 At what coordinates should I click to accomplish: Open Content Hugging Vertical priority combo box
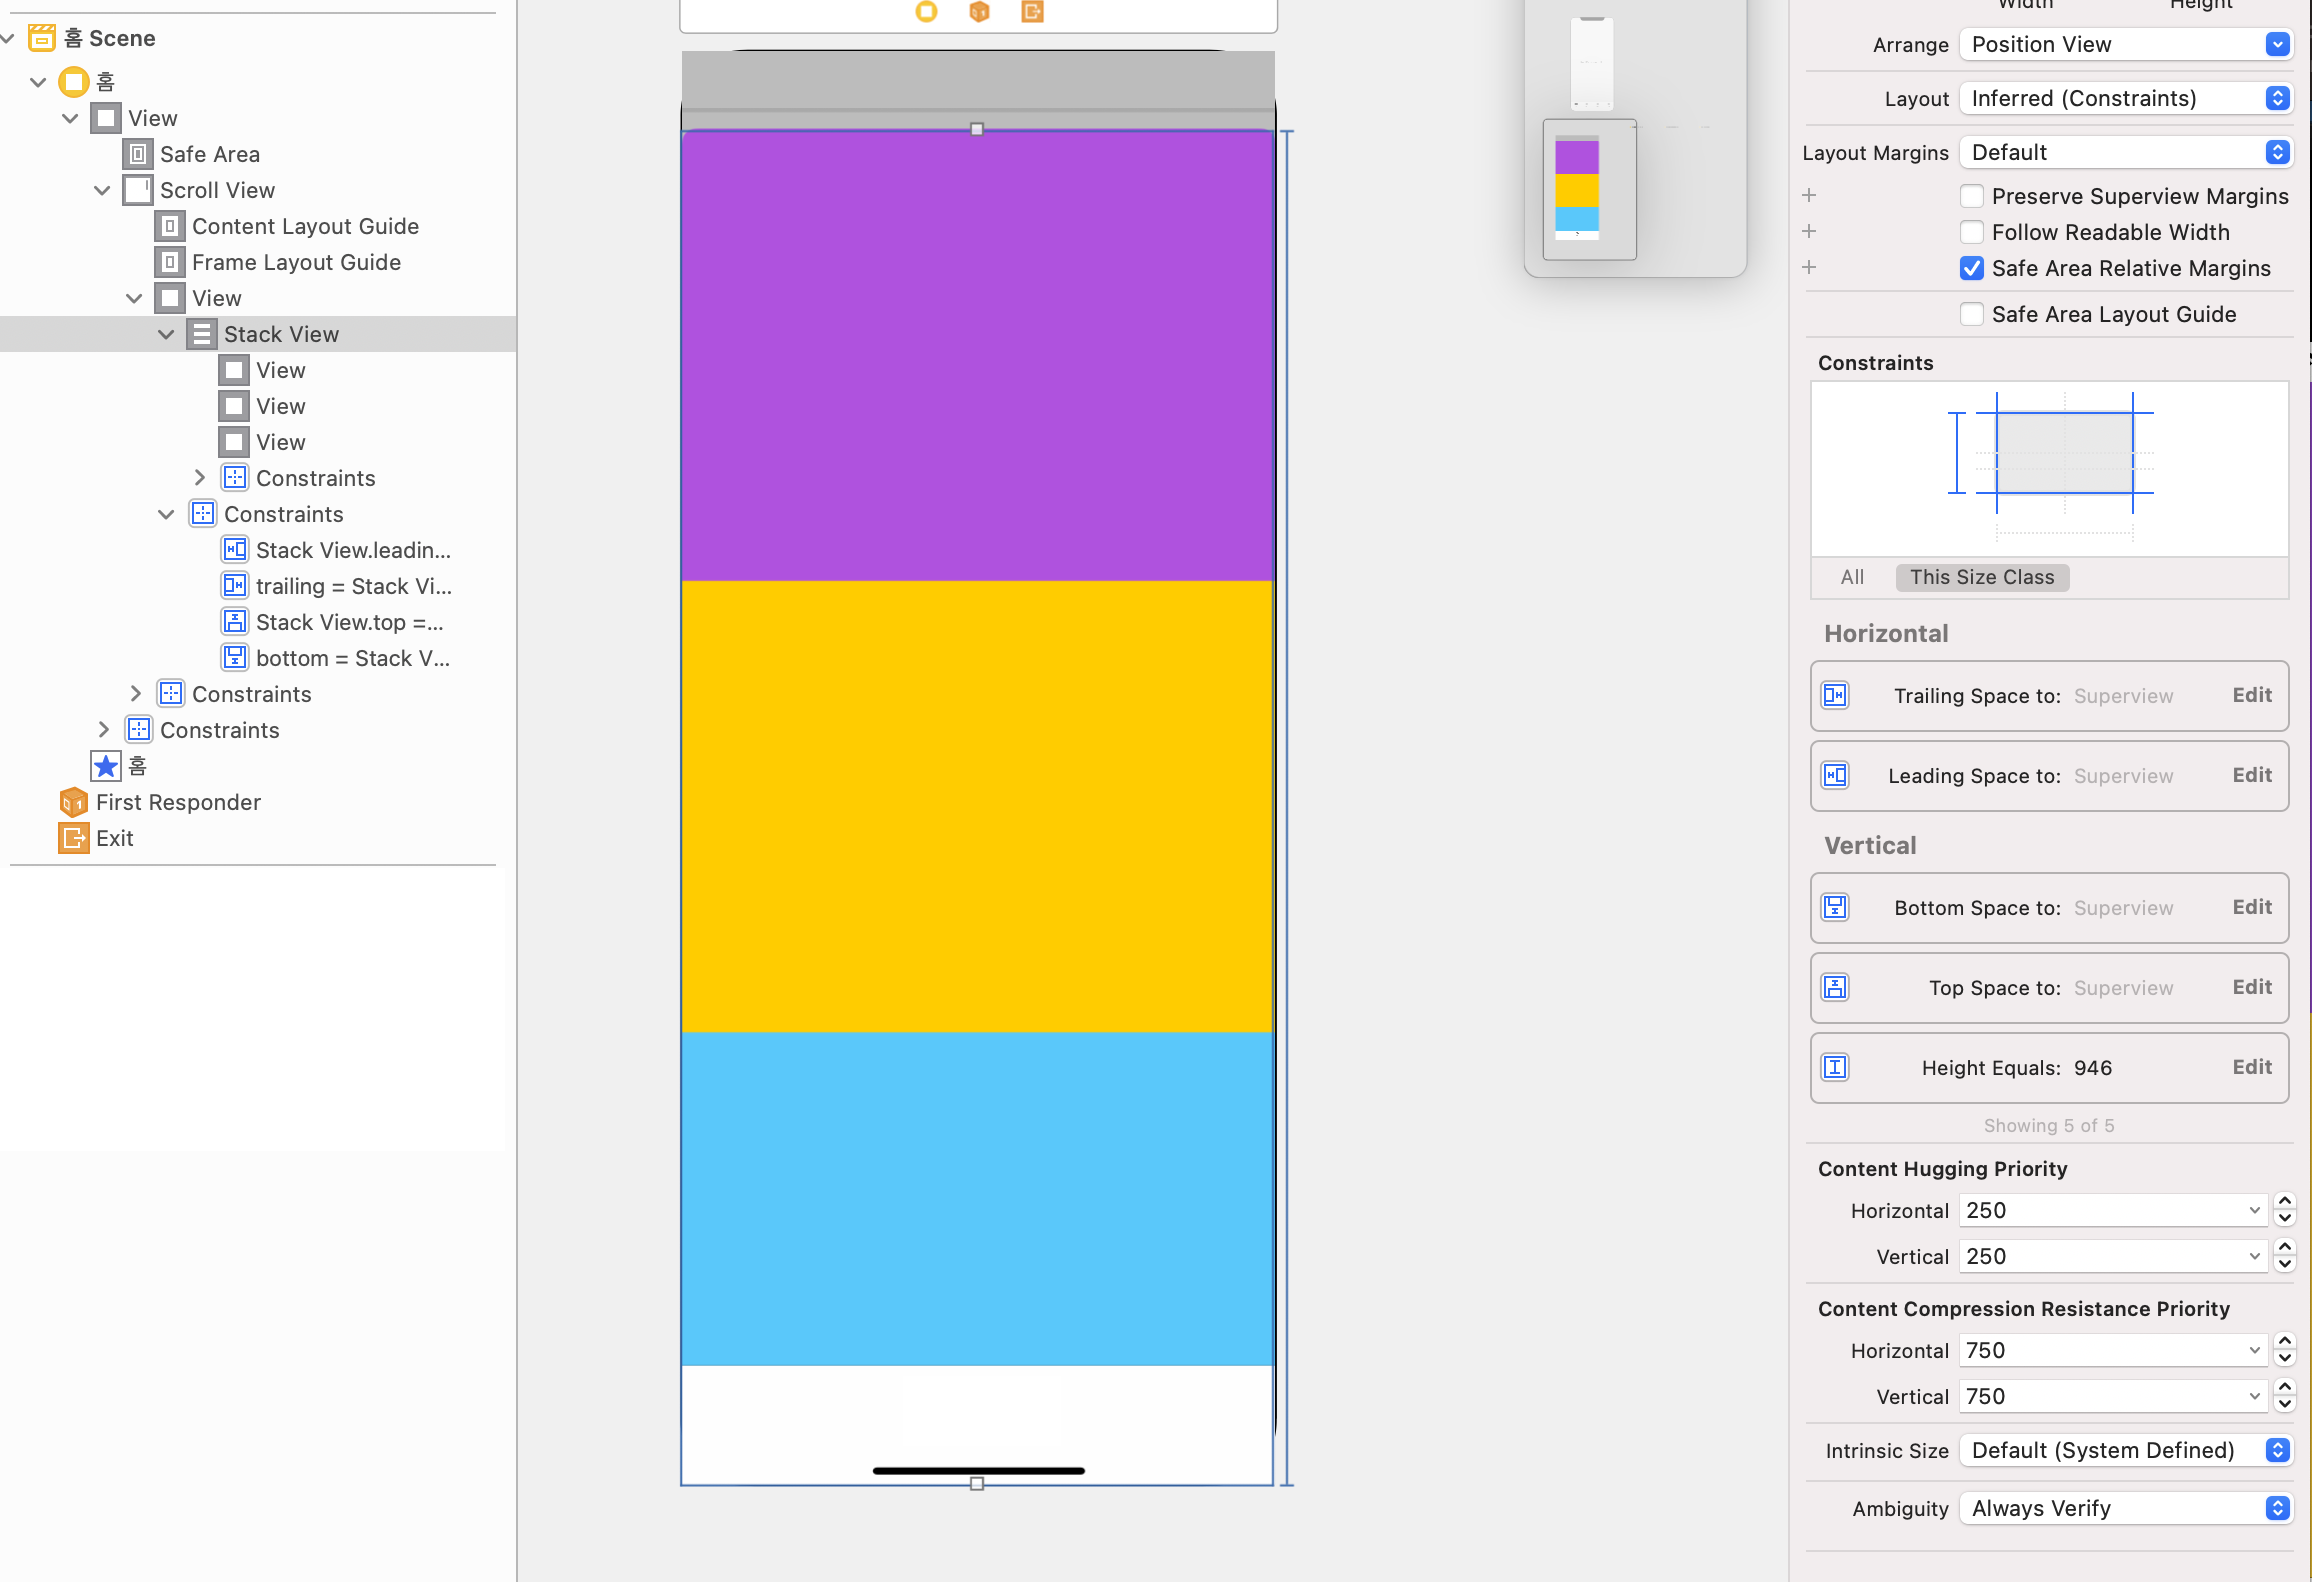point(2114,1256)
